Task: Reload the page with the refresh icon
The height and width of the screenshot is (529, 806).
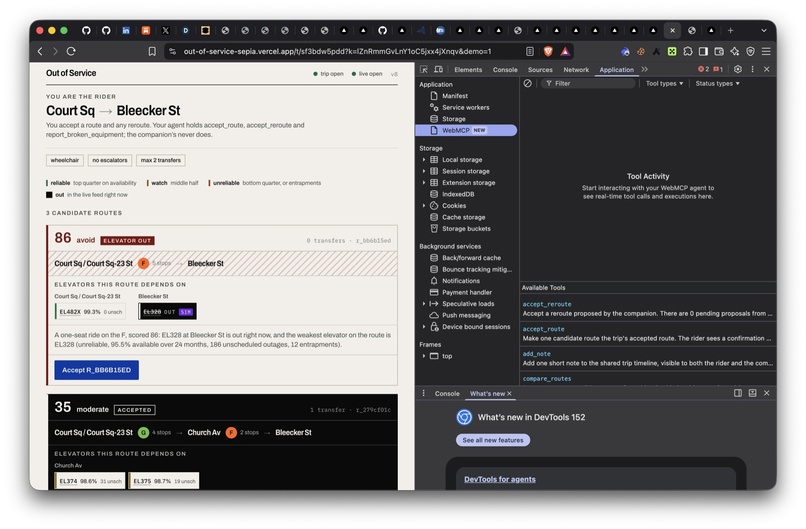Action: [71, 51]
